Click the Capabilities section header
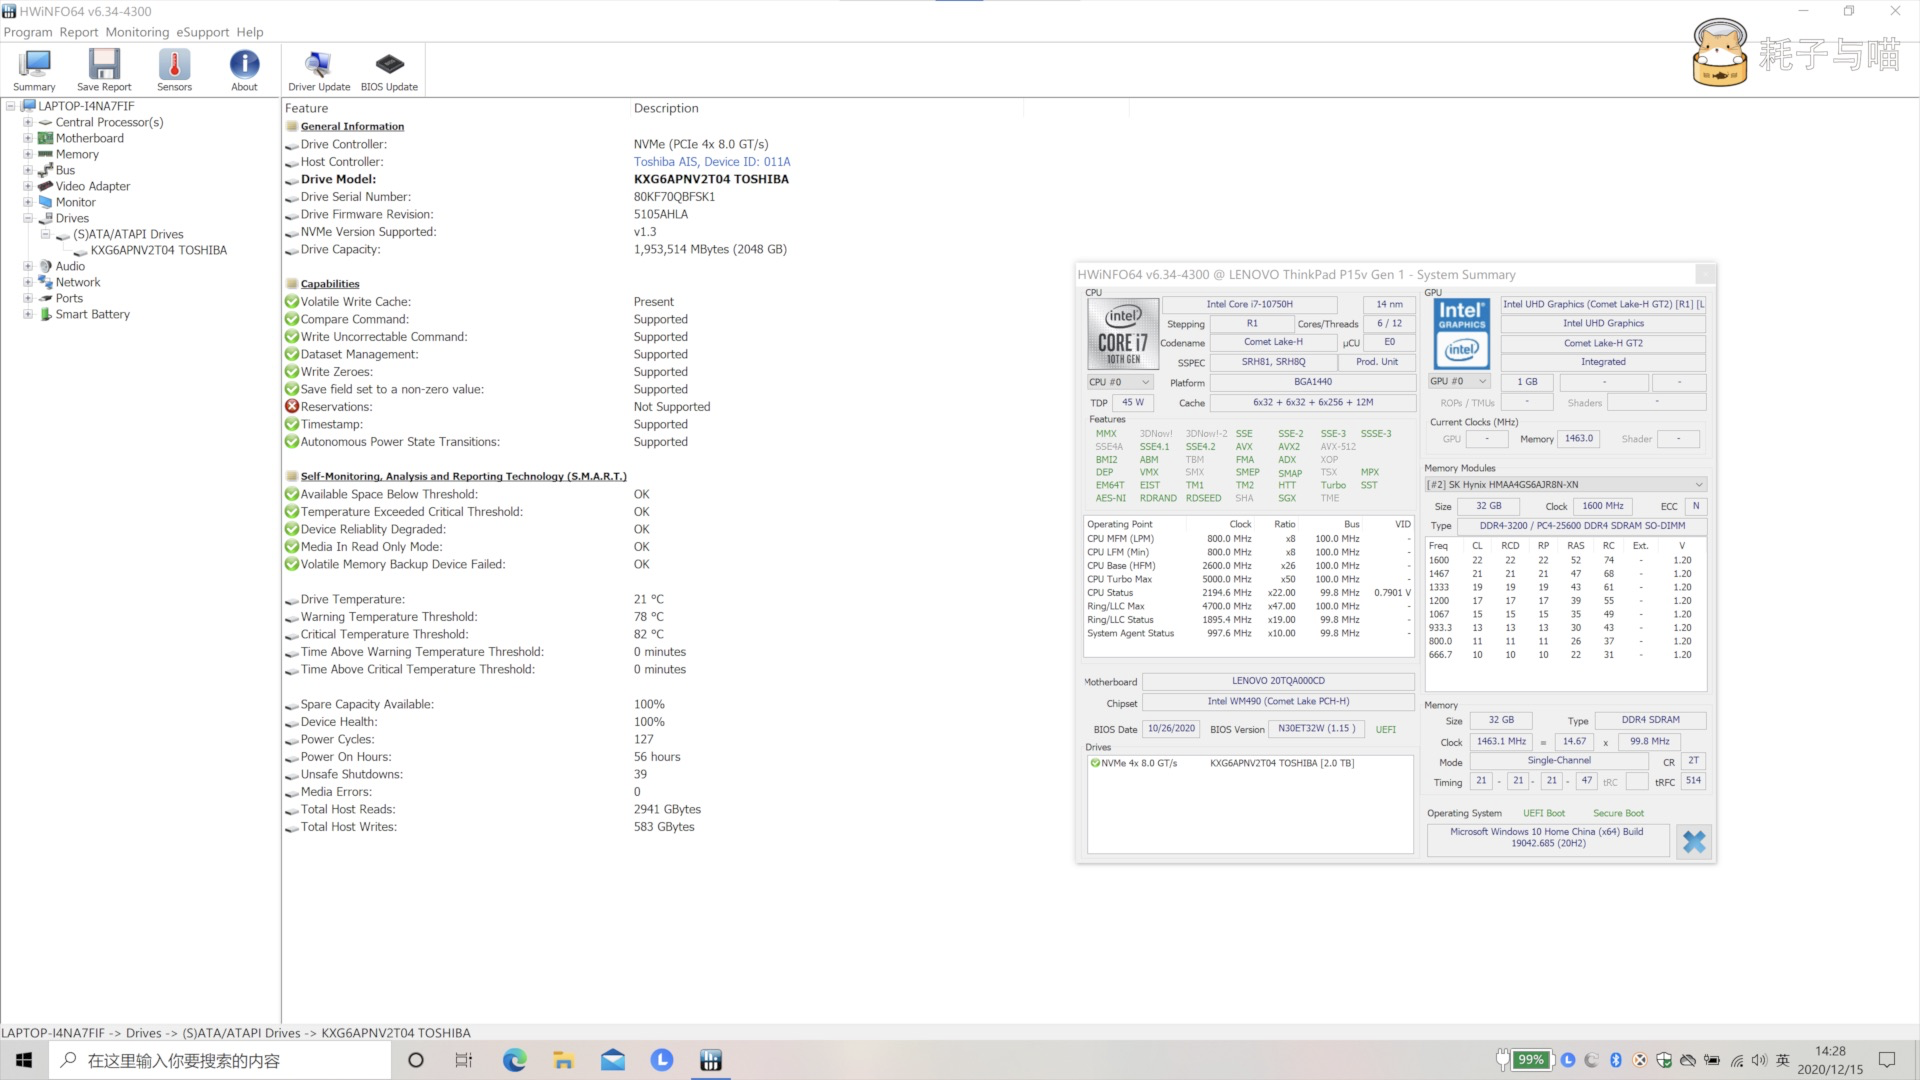 click(x=330, y=284)
